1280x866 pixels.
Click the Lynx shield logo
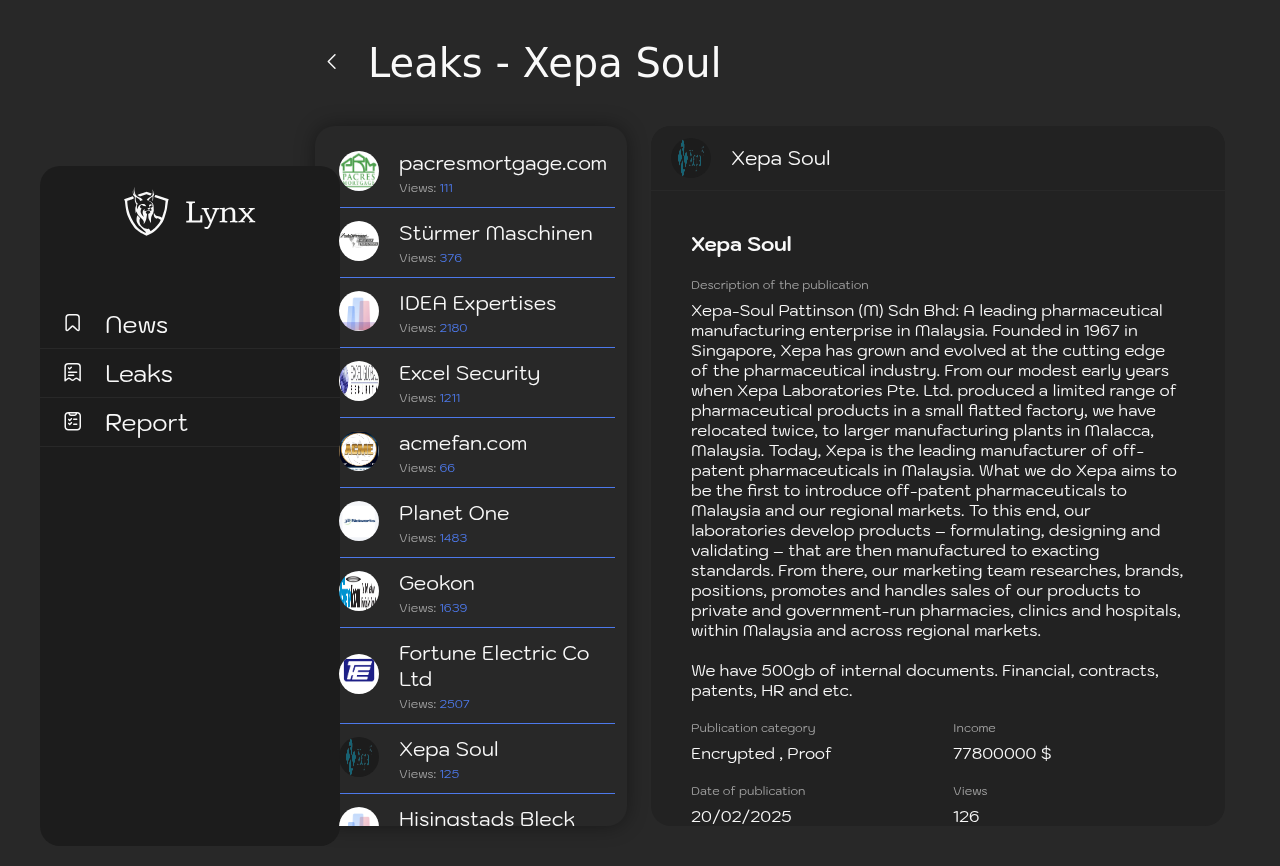(146, 212)
